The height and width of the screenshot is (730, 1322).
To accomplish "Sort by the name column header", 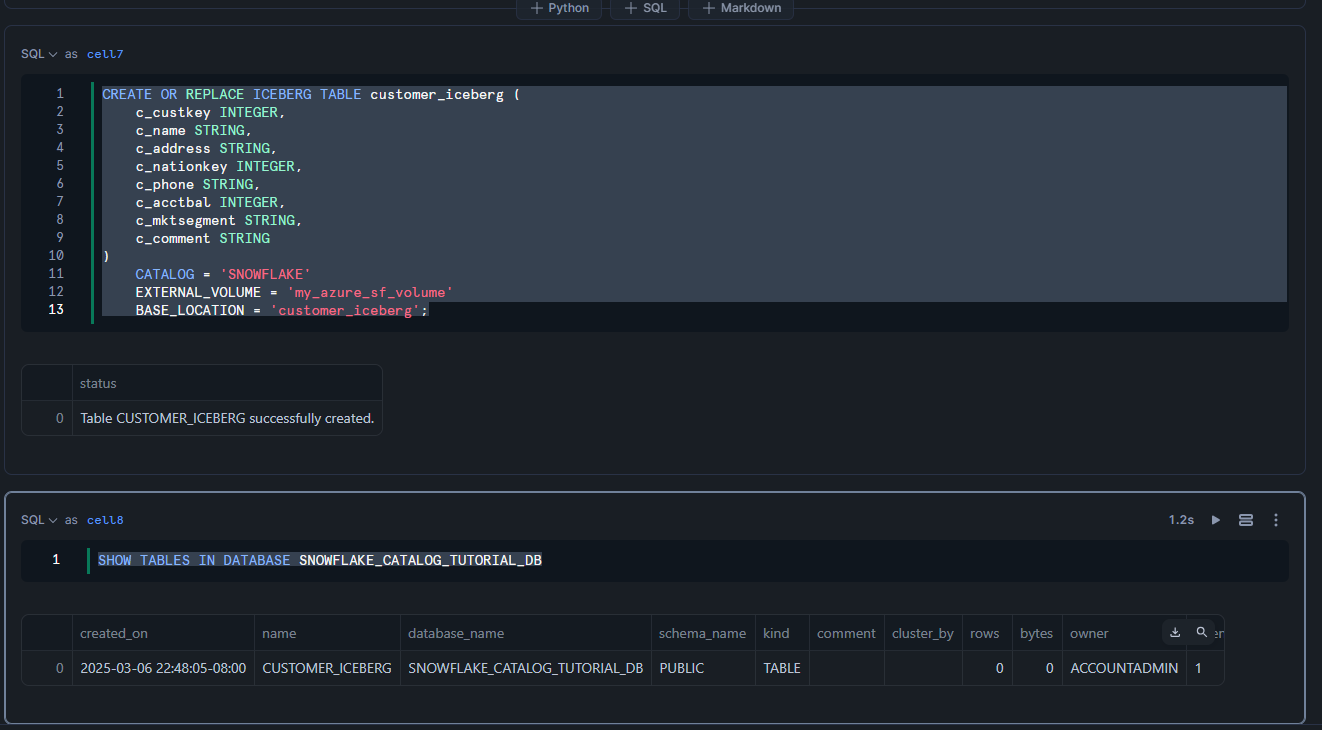I will tap(327, 633).
